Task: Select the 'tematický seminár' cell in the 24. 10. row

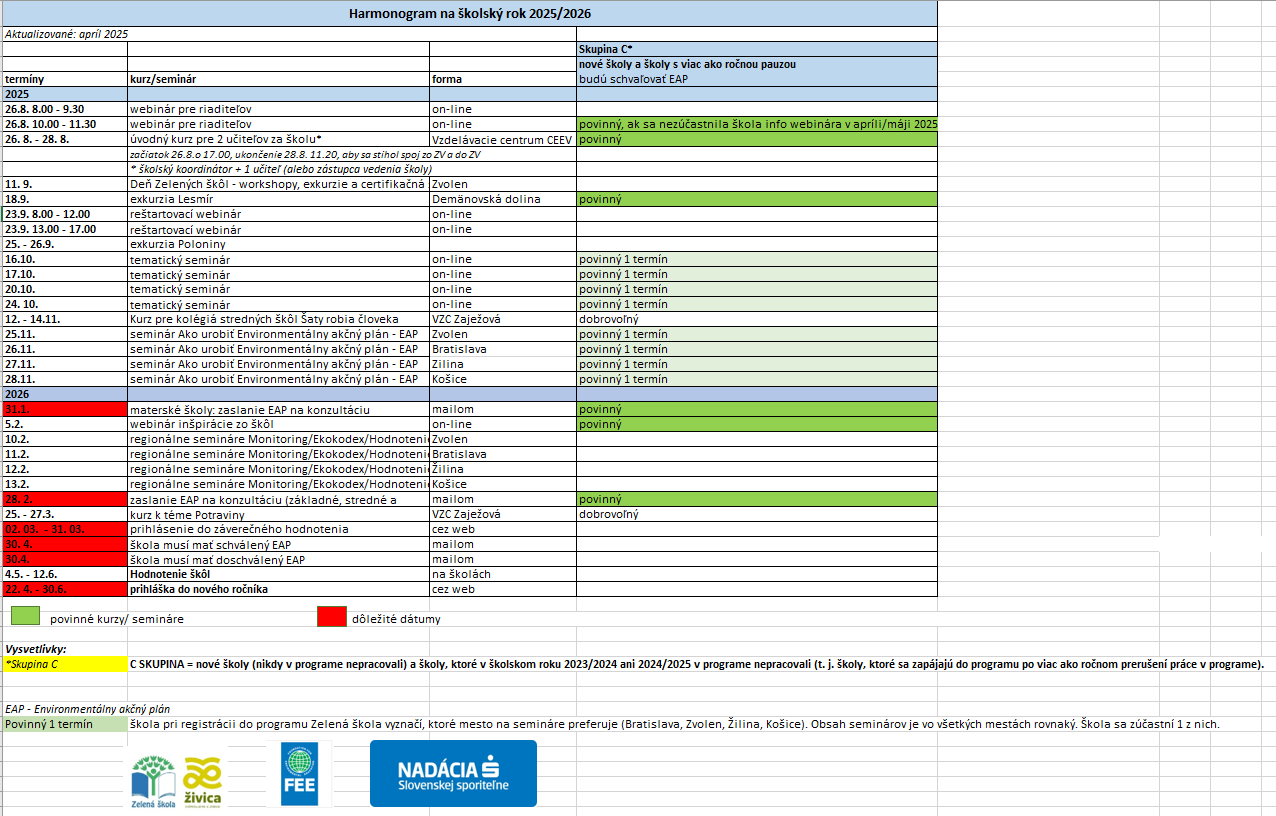Action: [x=278, y=304]
